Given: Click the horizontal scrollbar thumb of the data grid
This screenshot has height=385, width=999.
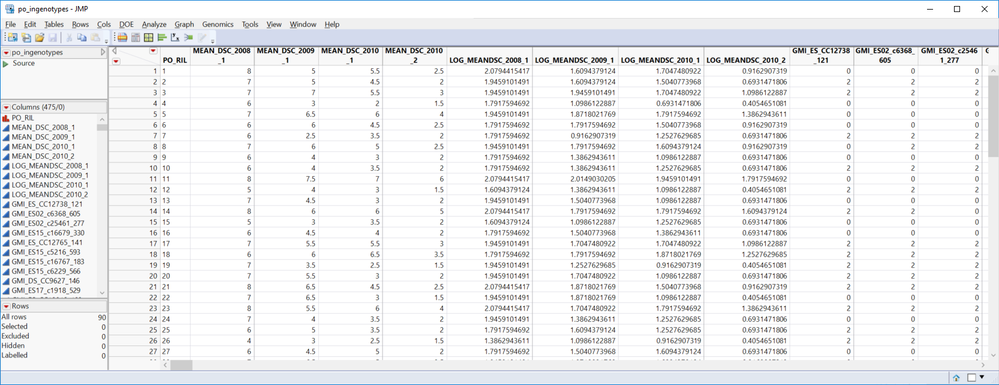Looking at the screenshot, I should (x=182, y=365).
